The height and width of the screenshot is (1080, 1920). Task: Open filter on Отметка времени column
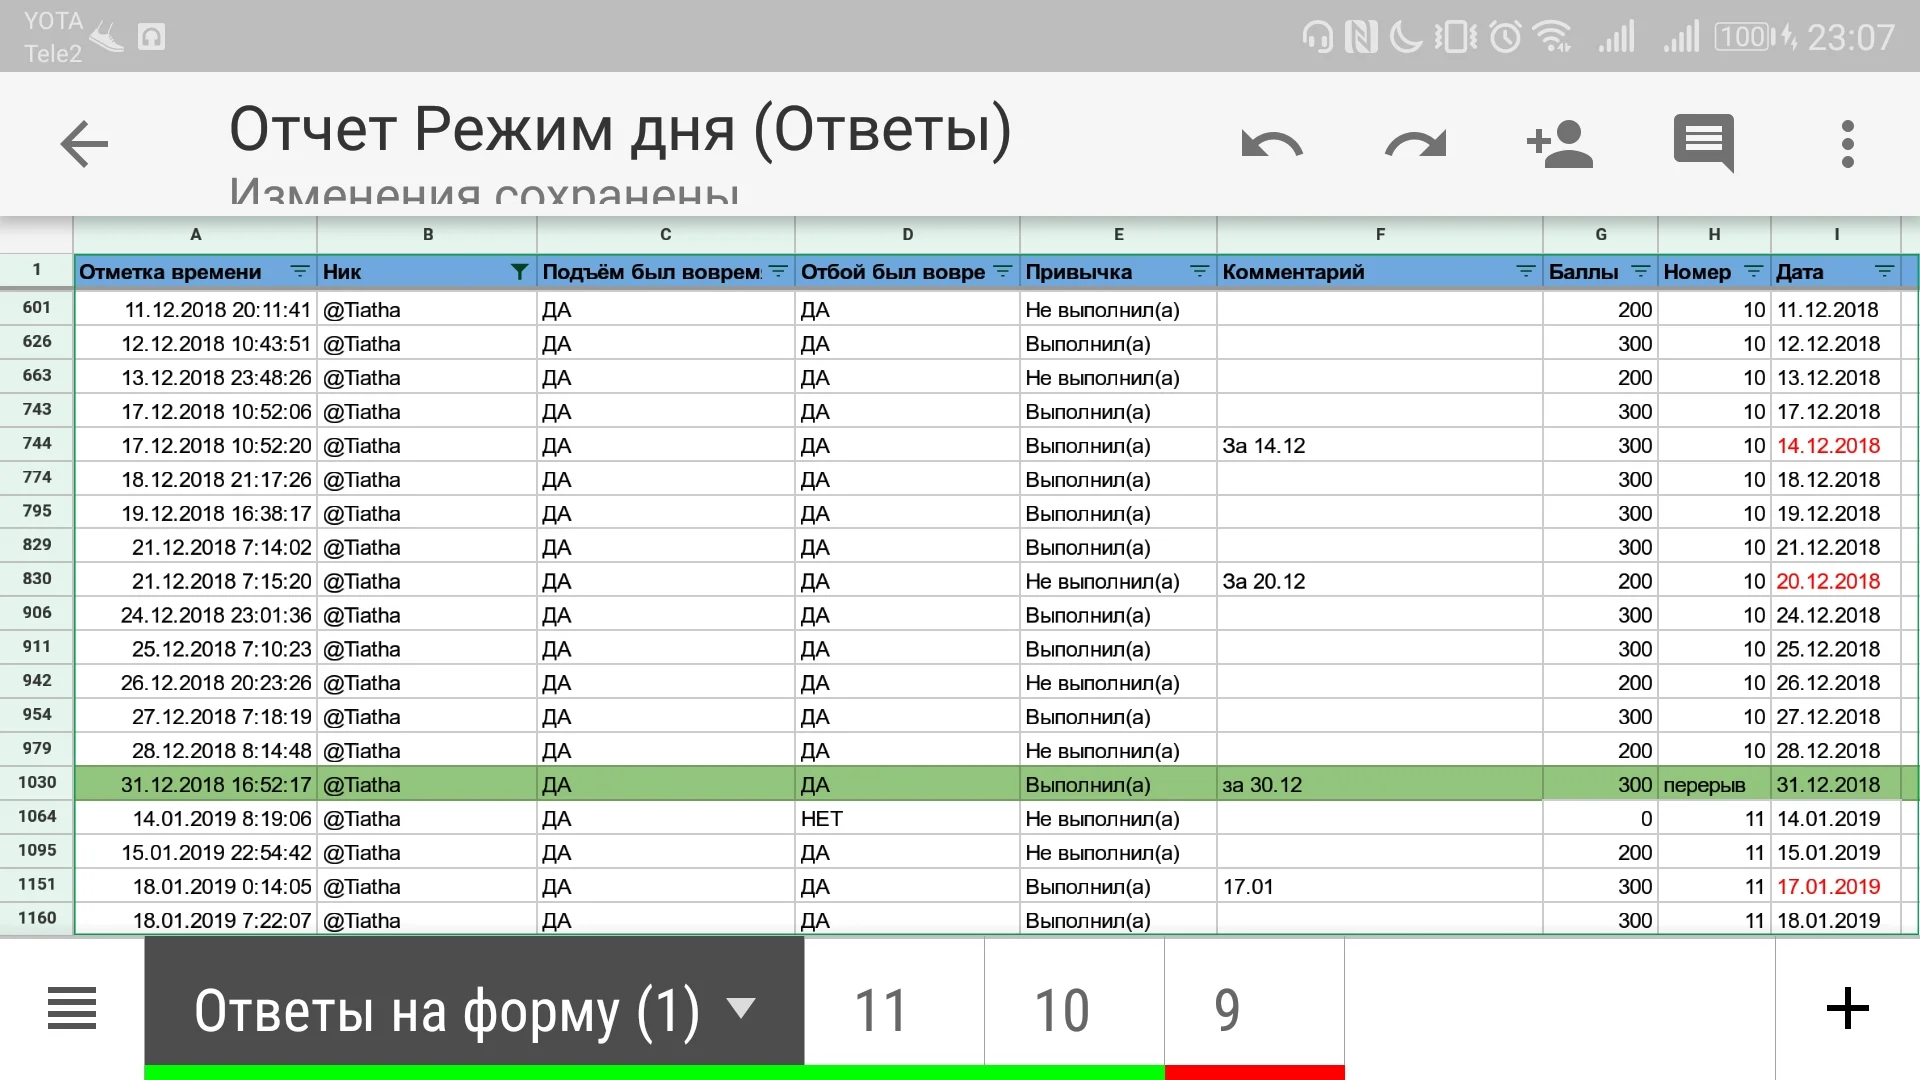(x=299, y=271)
